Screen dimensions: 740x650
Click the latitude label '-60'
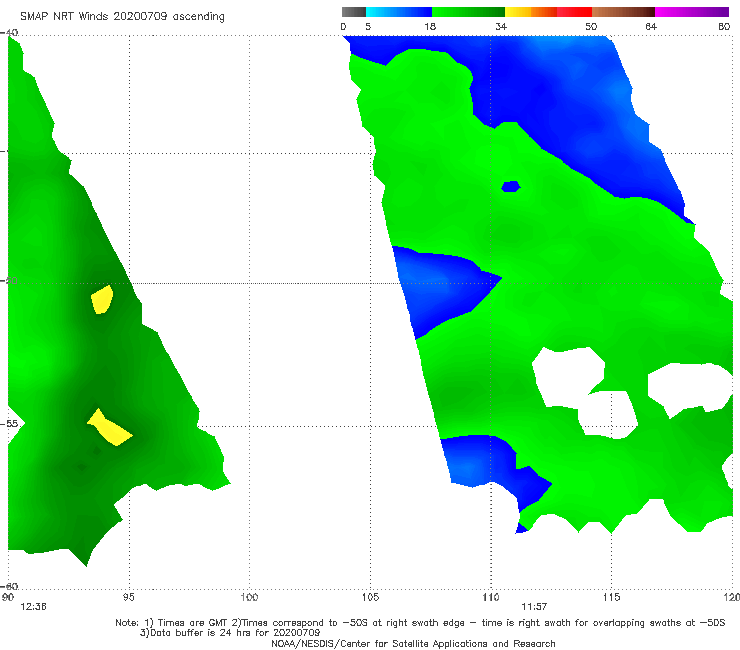[x=9, y=586]
